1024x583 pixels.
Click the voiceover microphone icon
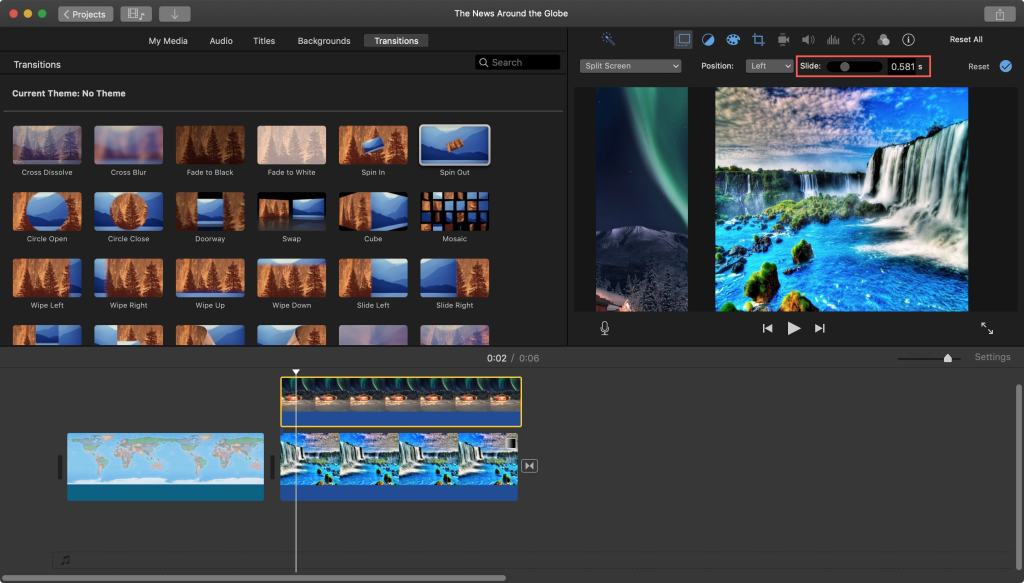click(x=605, y=328)
